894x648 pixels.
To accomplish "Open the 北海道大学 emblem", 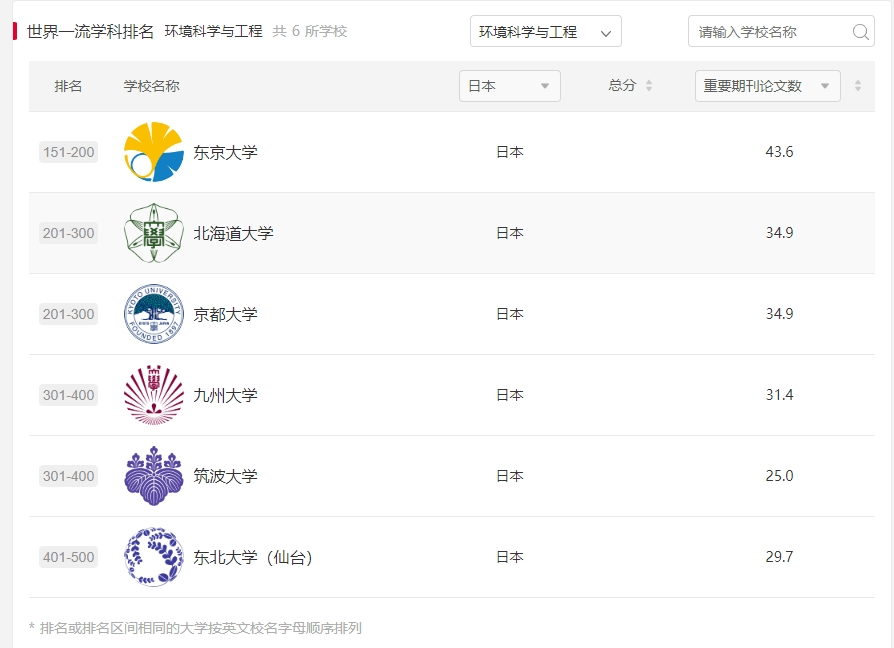I will [154, 233].
